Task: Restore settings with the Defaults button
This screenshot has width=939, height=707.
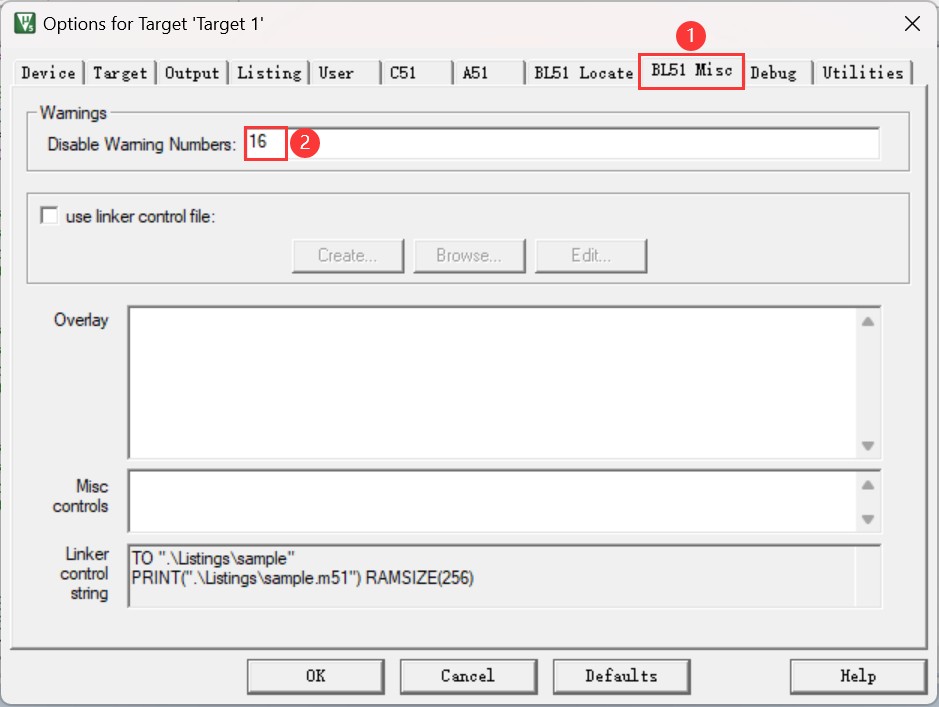Action: tap(621, 676)
